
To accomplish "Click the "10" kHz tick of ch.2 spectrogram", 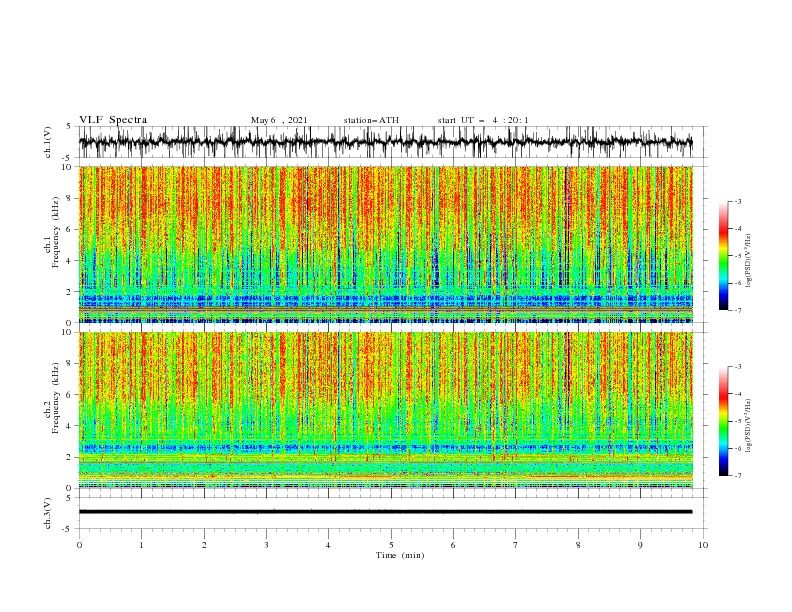I will [x=68, y=332].
